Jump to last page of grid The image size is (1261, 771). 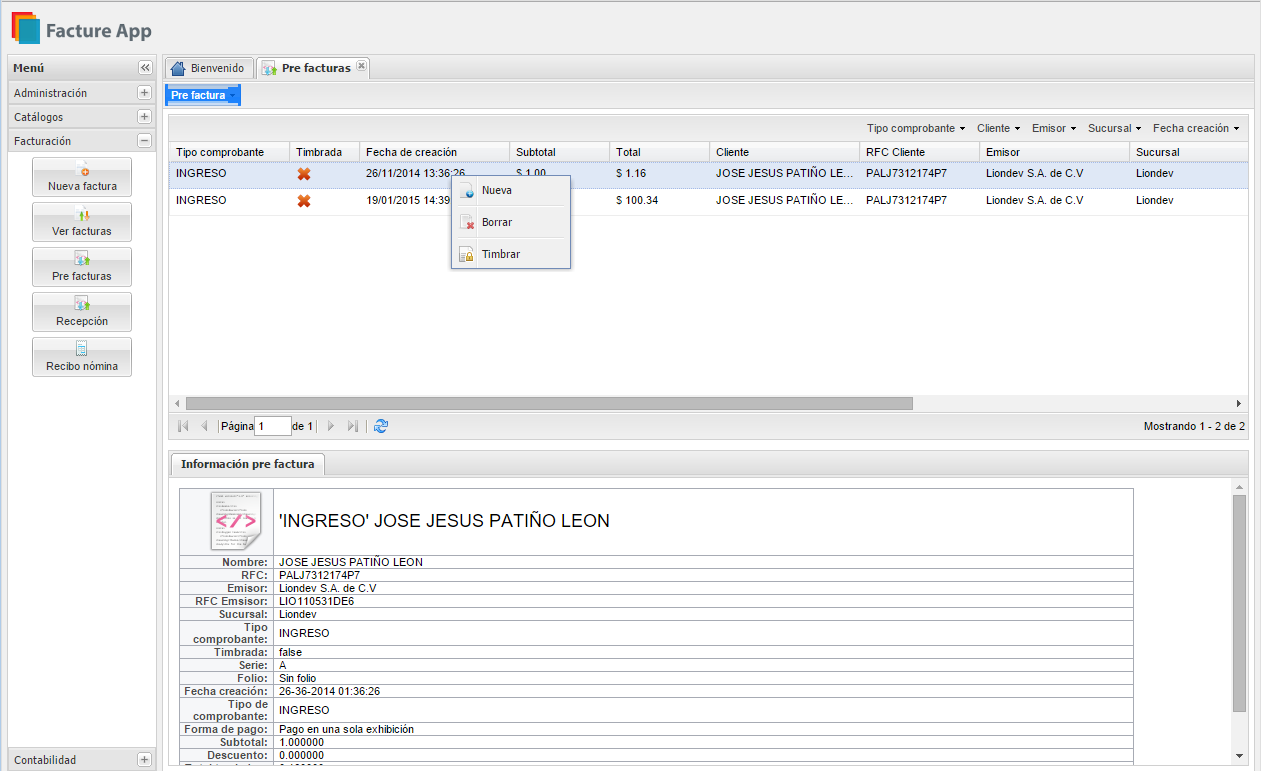click(352, 426)
